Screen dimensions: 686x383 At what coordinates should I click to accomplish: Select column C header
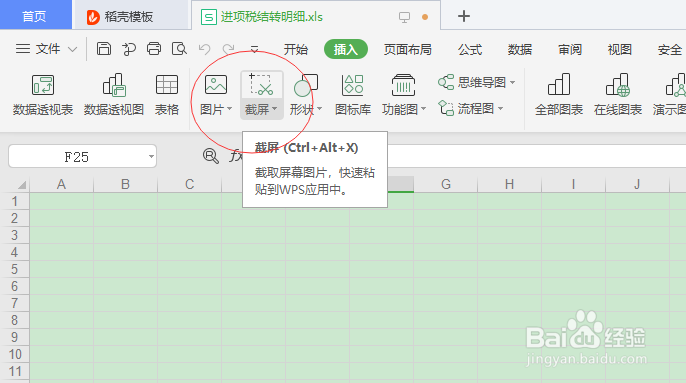189,184
